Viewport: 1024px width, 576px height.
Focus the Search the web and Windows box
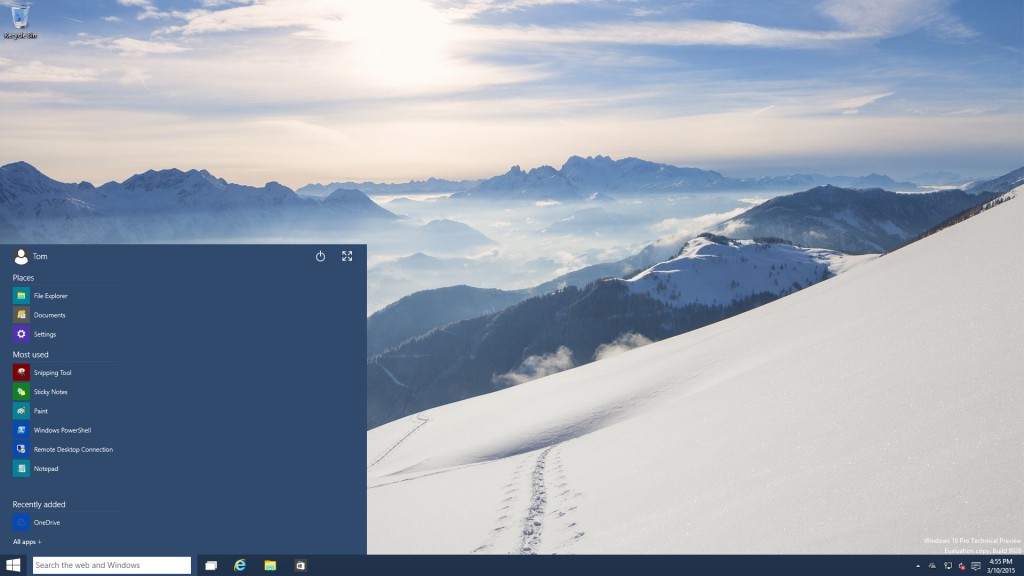click(x=112, y=565)
